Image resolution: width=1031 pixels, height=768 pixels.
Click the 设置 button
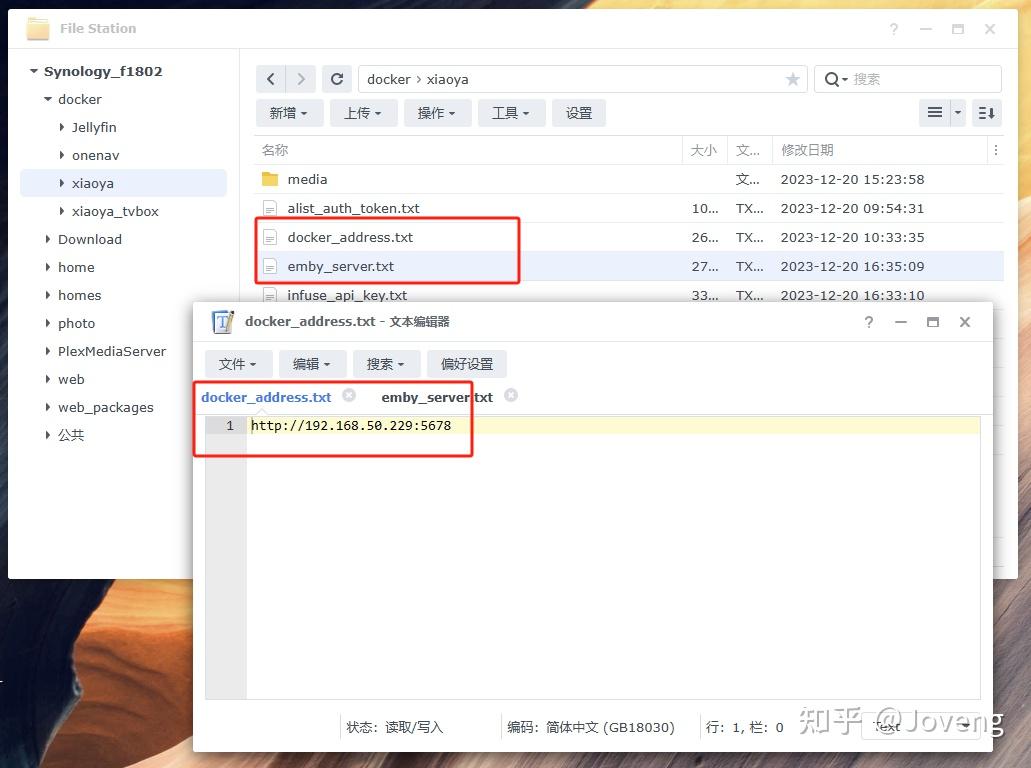(x=579, y=113)
